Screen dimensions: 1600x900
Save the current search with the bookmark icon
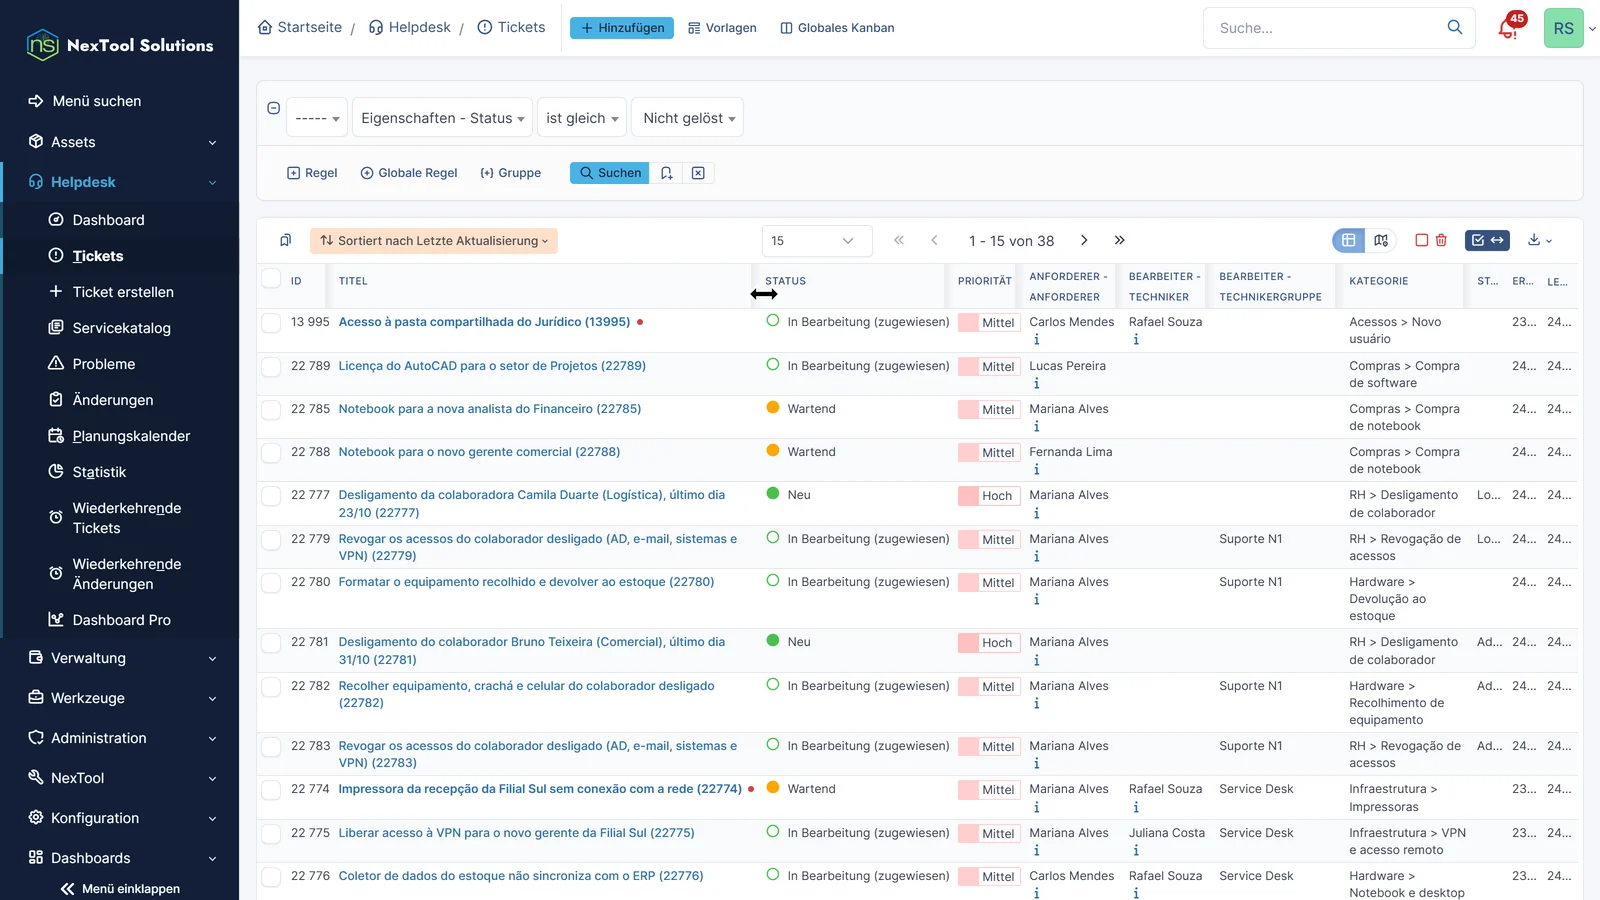click(x=667, y=173)
